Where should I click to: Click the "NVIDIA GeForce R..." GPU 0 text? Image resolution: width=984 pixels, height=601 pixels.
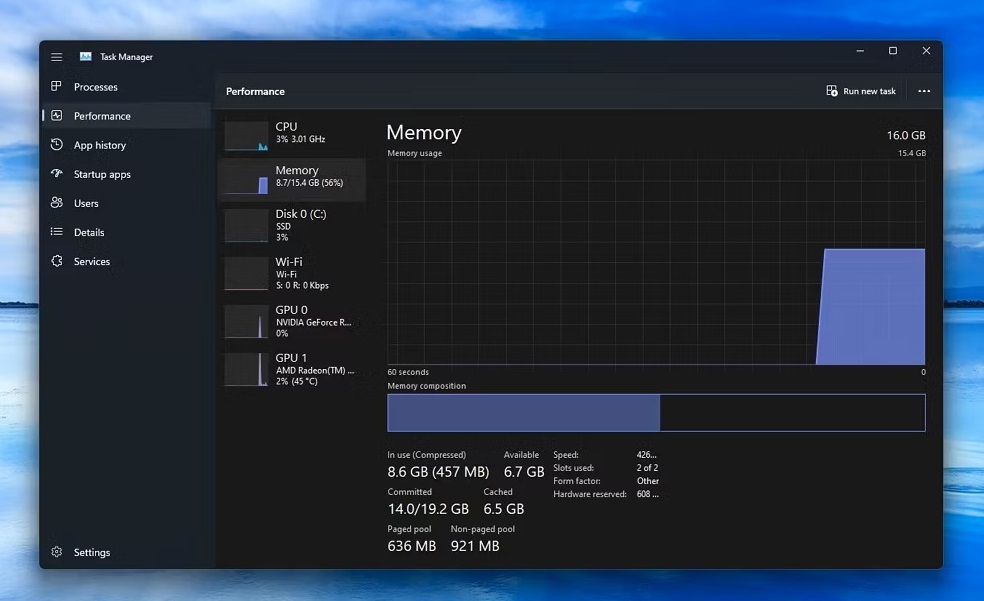314,322
